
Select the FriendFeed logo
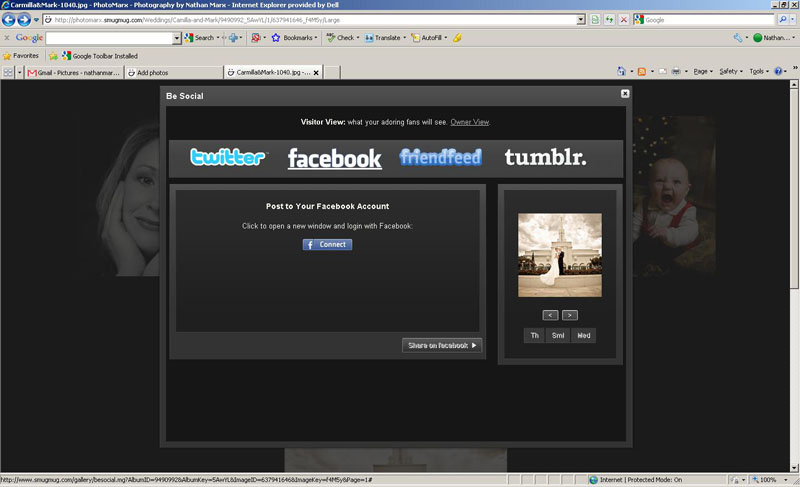pos(440,157)
